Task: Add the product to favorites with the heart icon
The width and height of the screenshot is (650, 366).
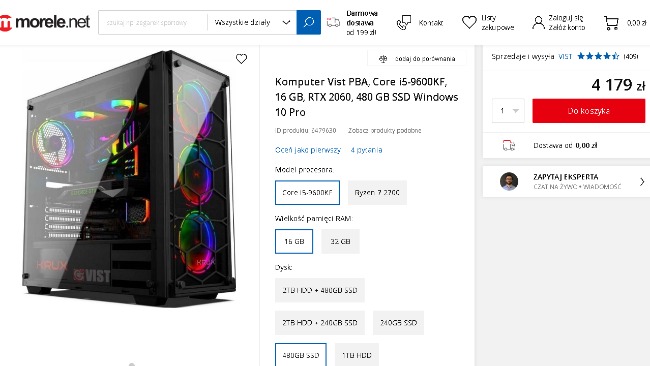Action: tap(241, 58)
